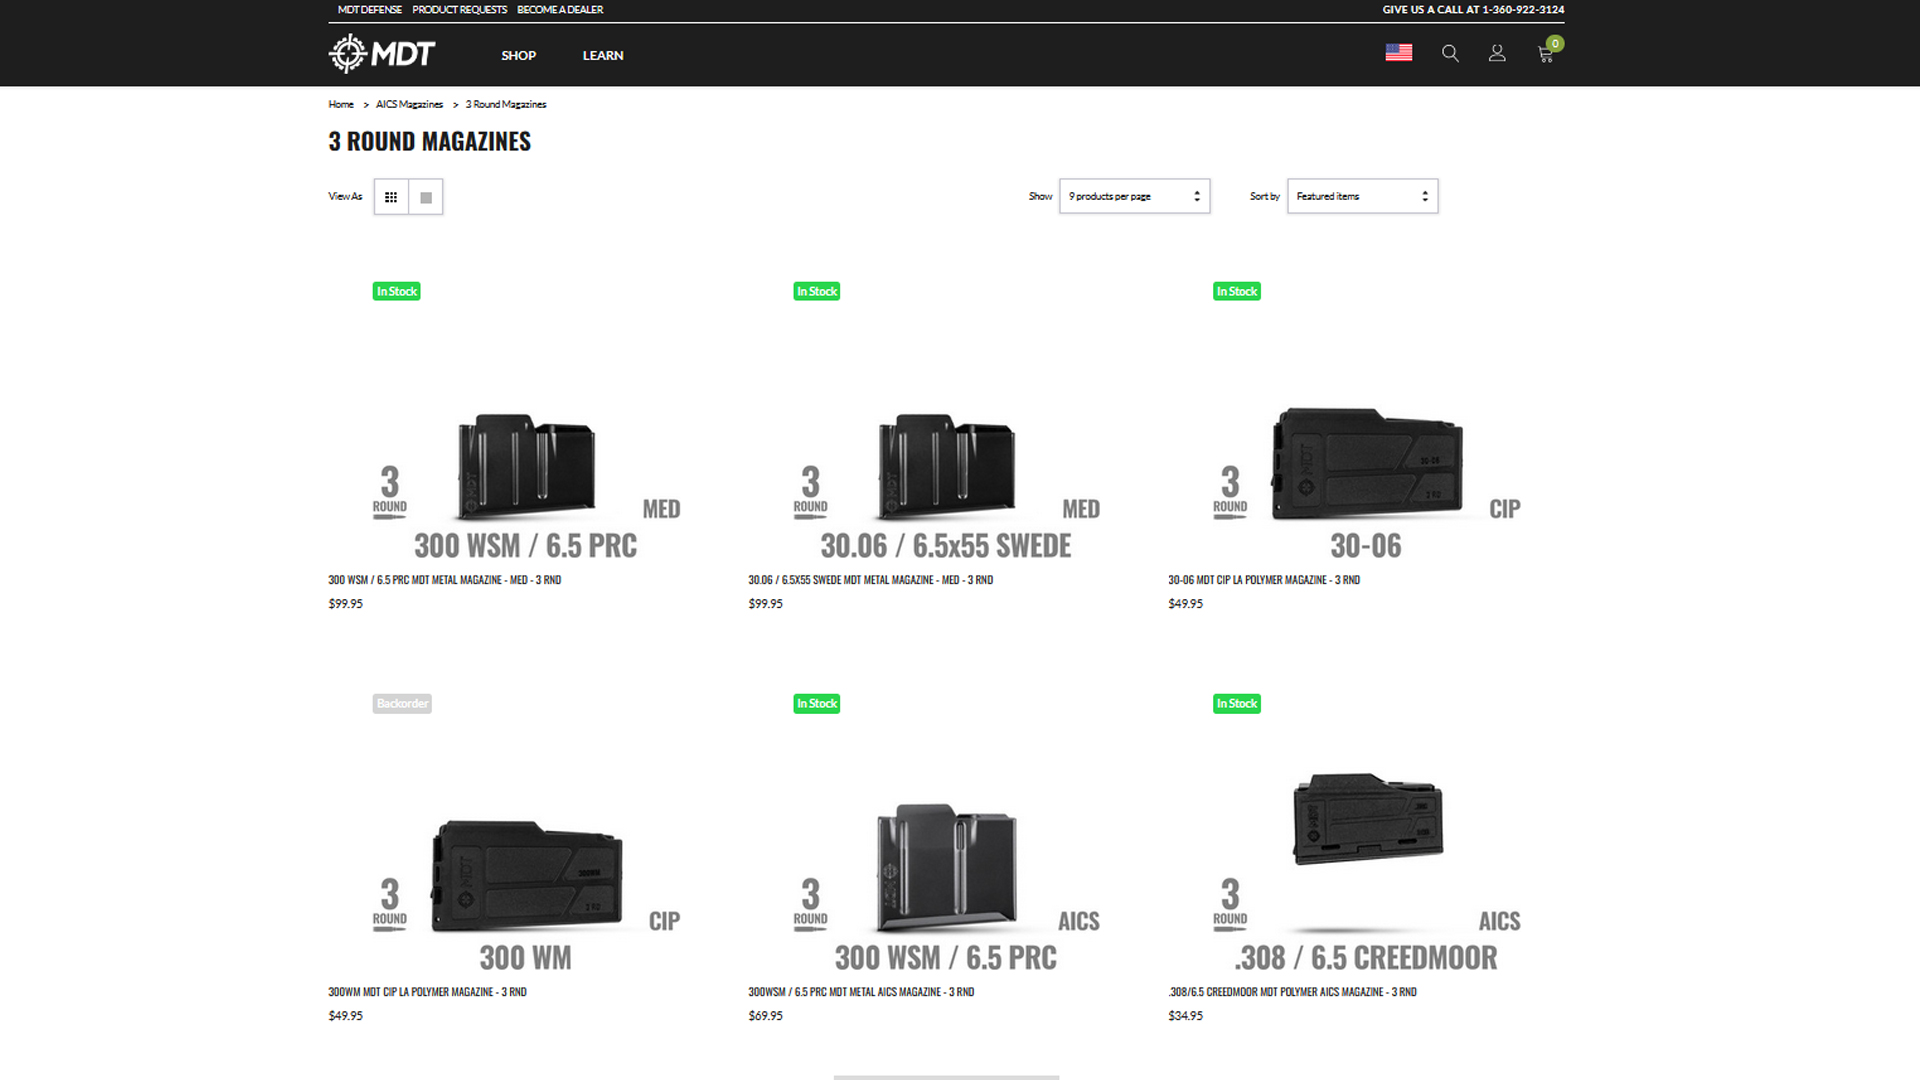Open 30-06 MDT CIP LA Polymer Magazine title

click(x=1264, y=580)
